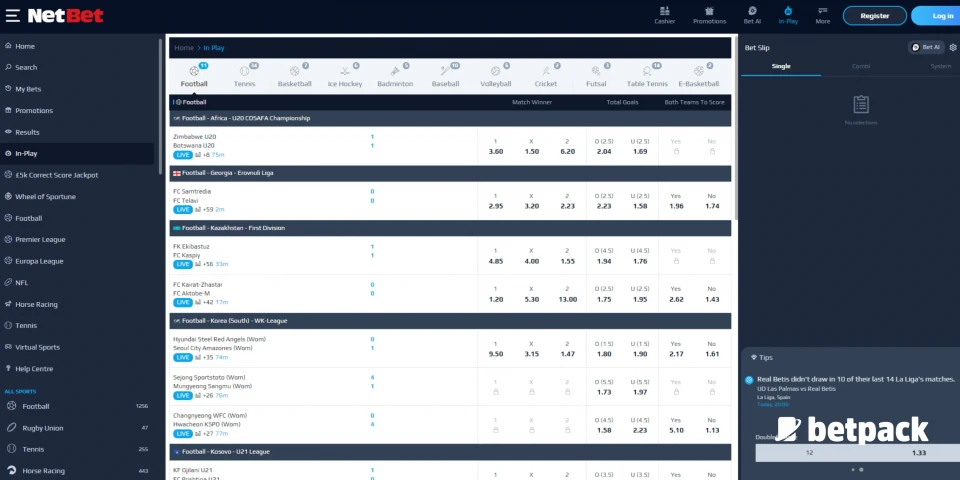960x480 pixels.
Task: Pick Zimbabwe U20 win at 3.60
Action: click(495, 146)
